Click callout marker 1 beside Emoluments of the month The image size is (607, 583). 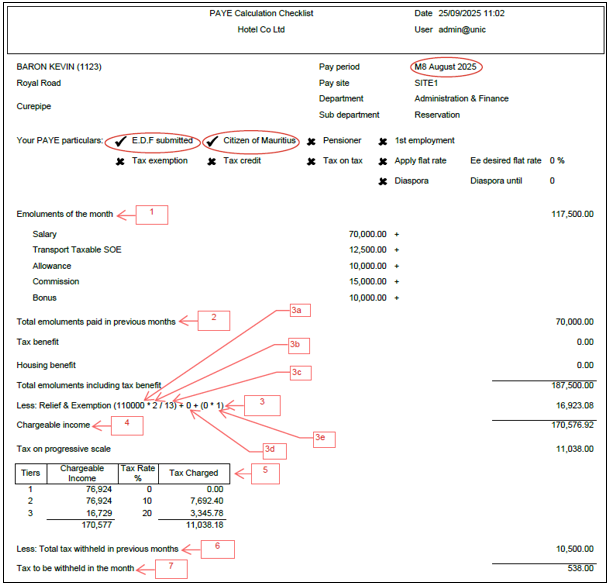pyautogui.click(x=152, y=213)
